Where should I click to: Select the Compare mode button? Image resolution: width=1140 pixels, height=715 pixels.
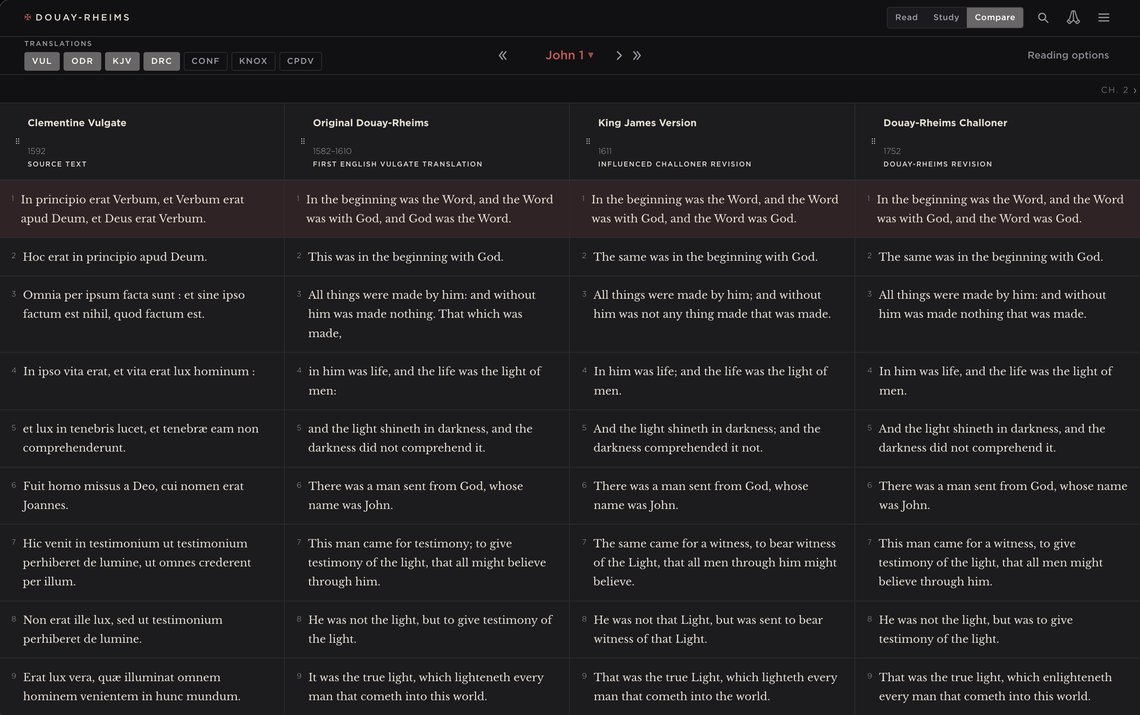994,17
